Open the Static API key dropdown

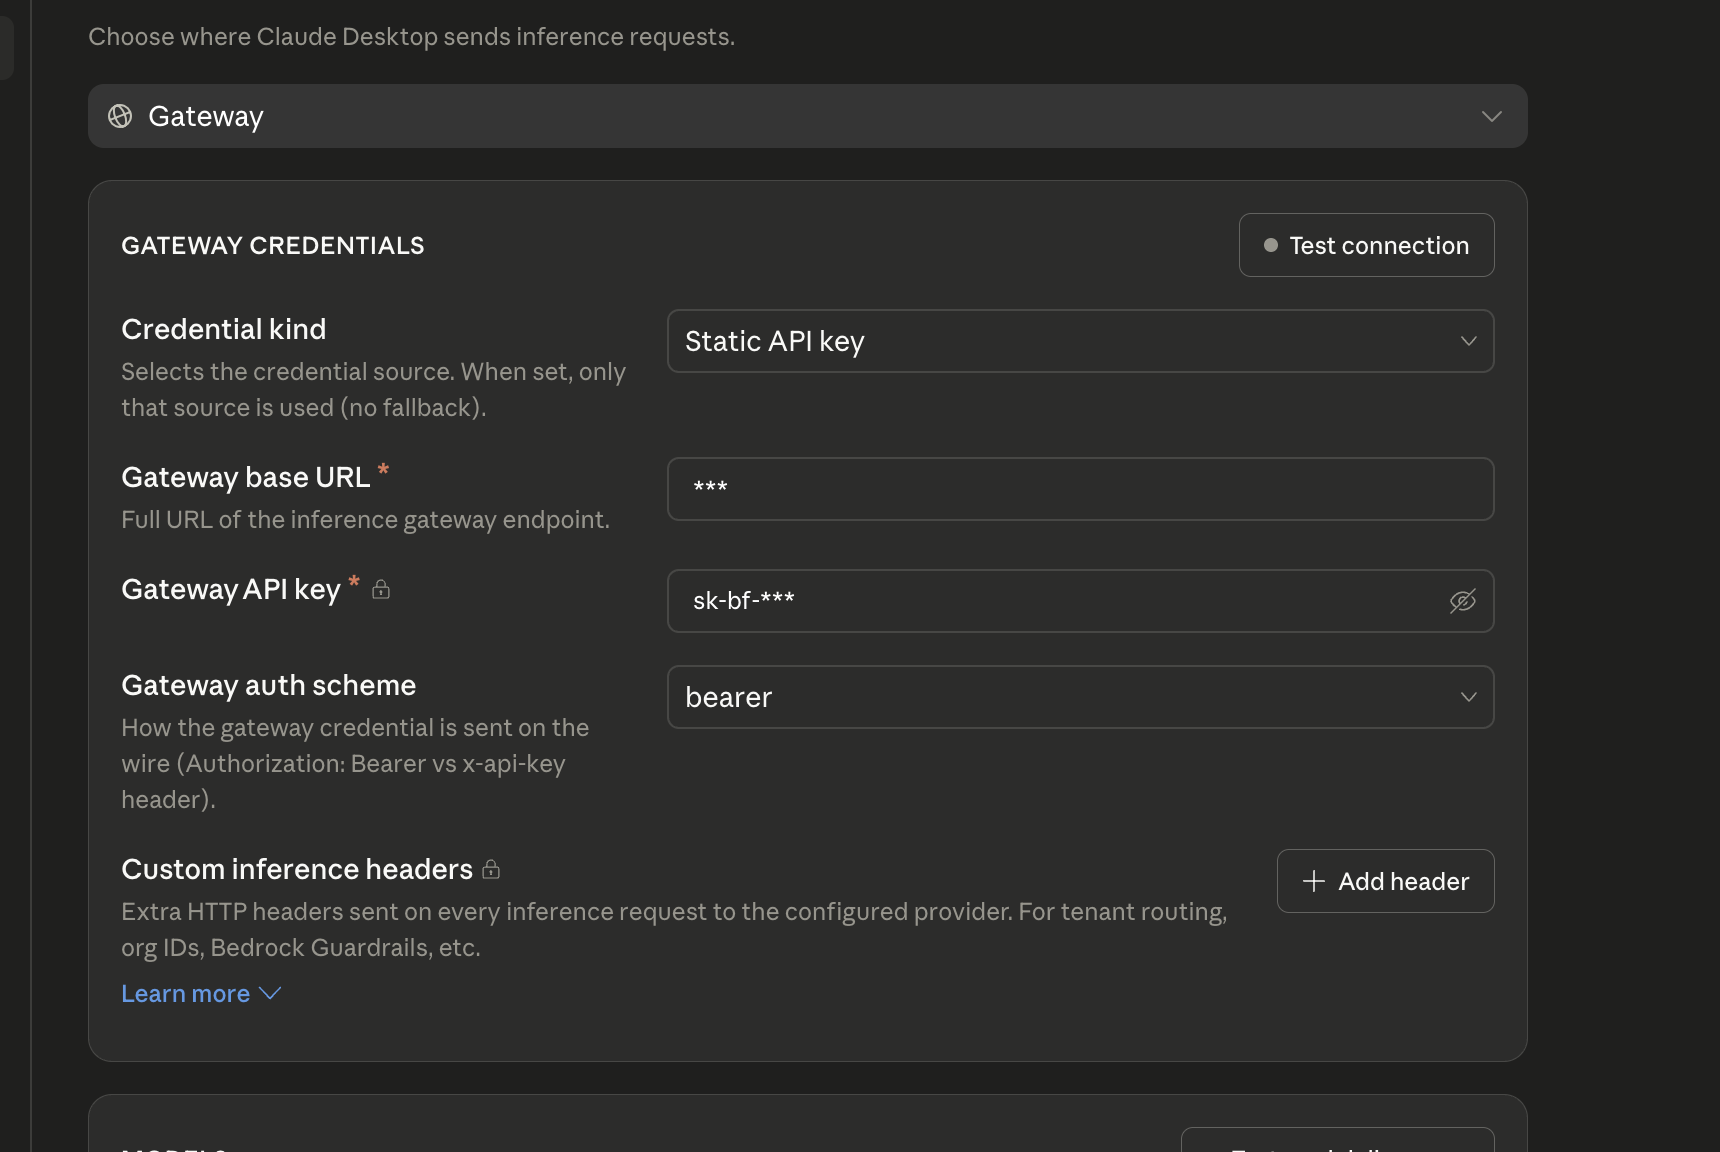pos(1080,341)
